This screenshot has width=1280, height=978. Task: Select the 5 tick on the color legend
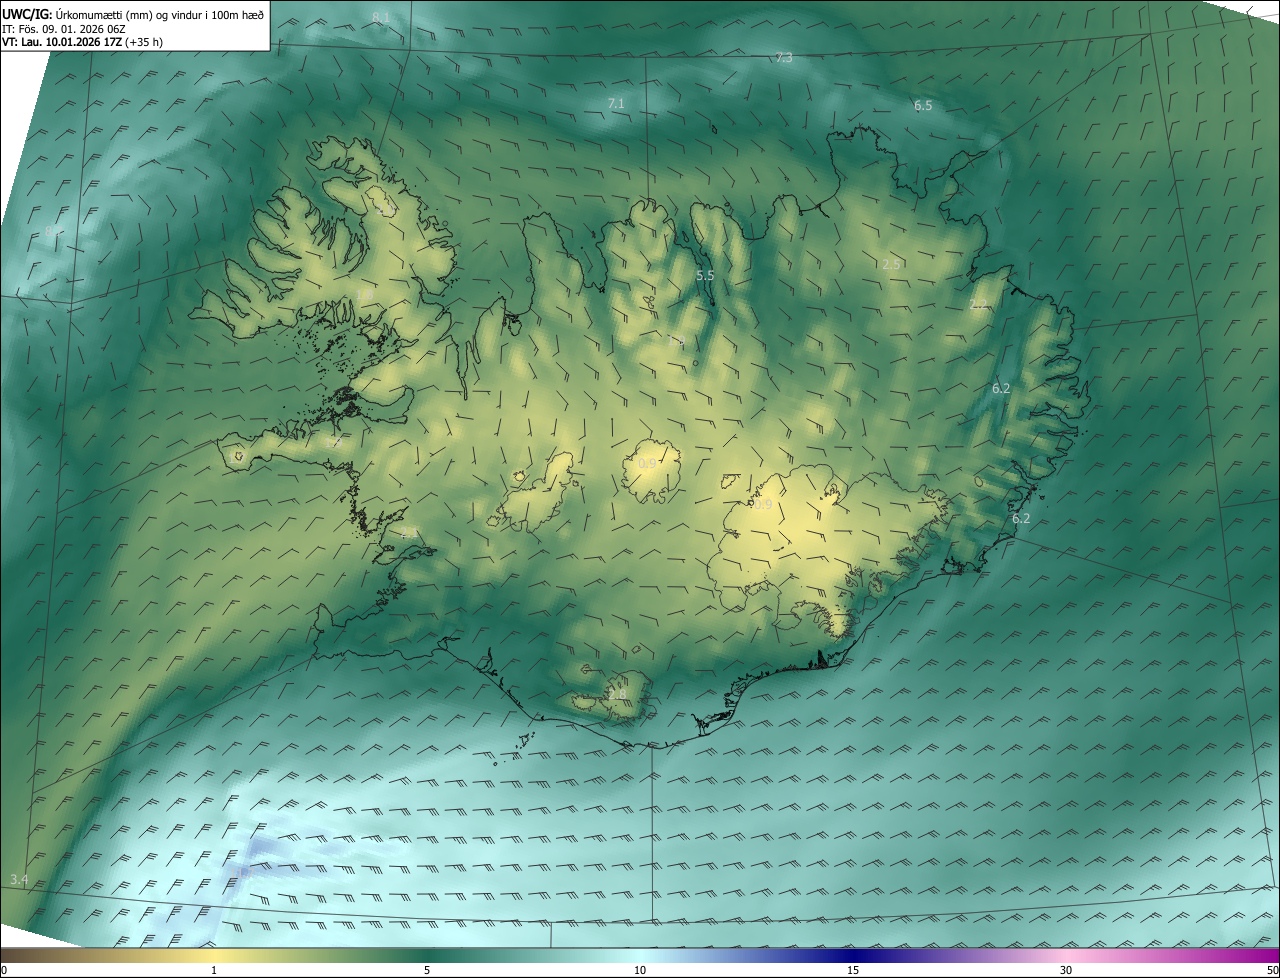coord(427,970)
